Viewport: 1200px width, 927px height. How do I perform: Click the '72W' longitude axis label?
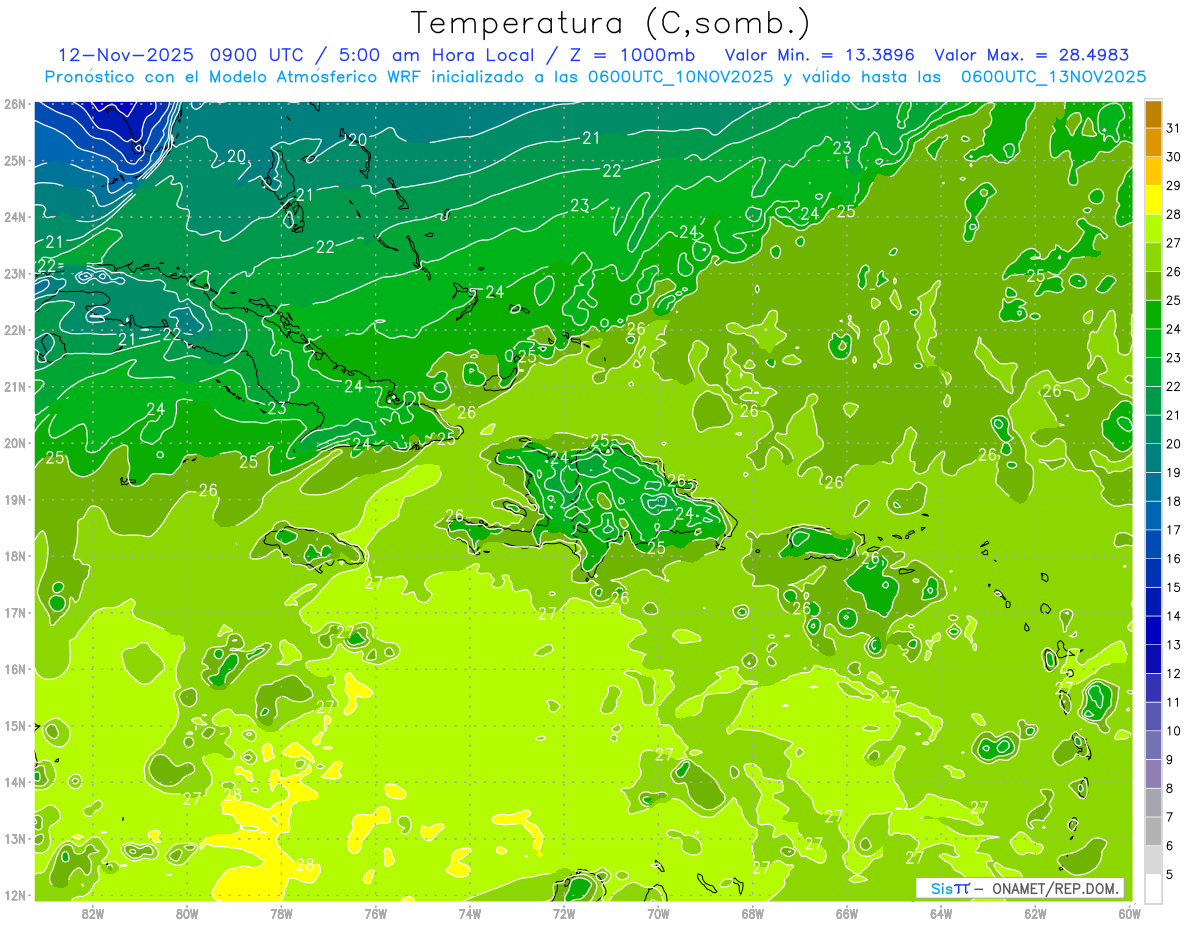point(564,913)
